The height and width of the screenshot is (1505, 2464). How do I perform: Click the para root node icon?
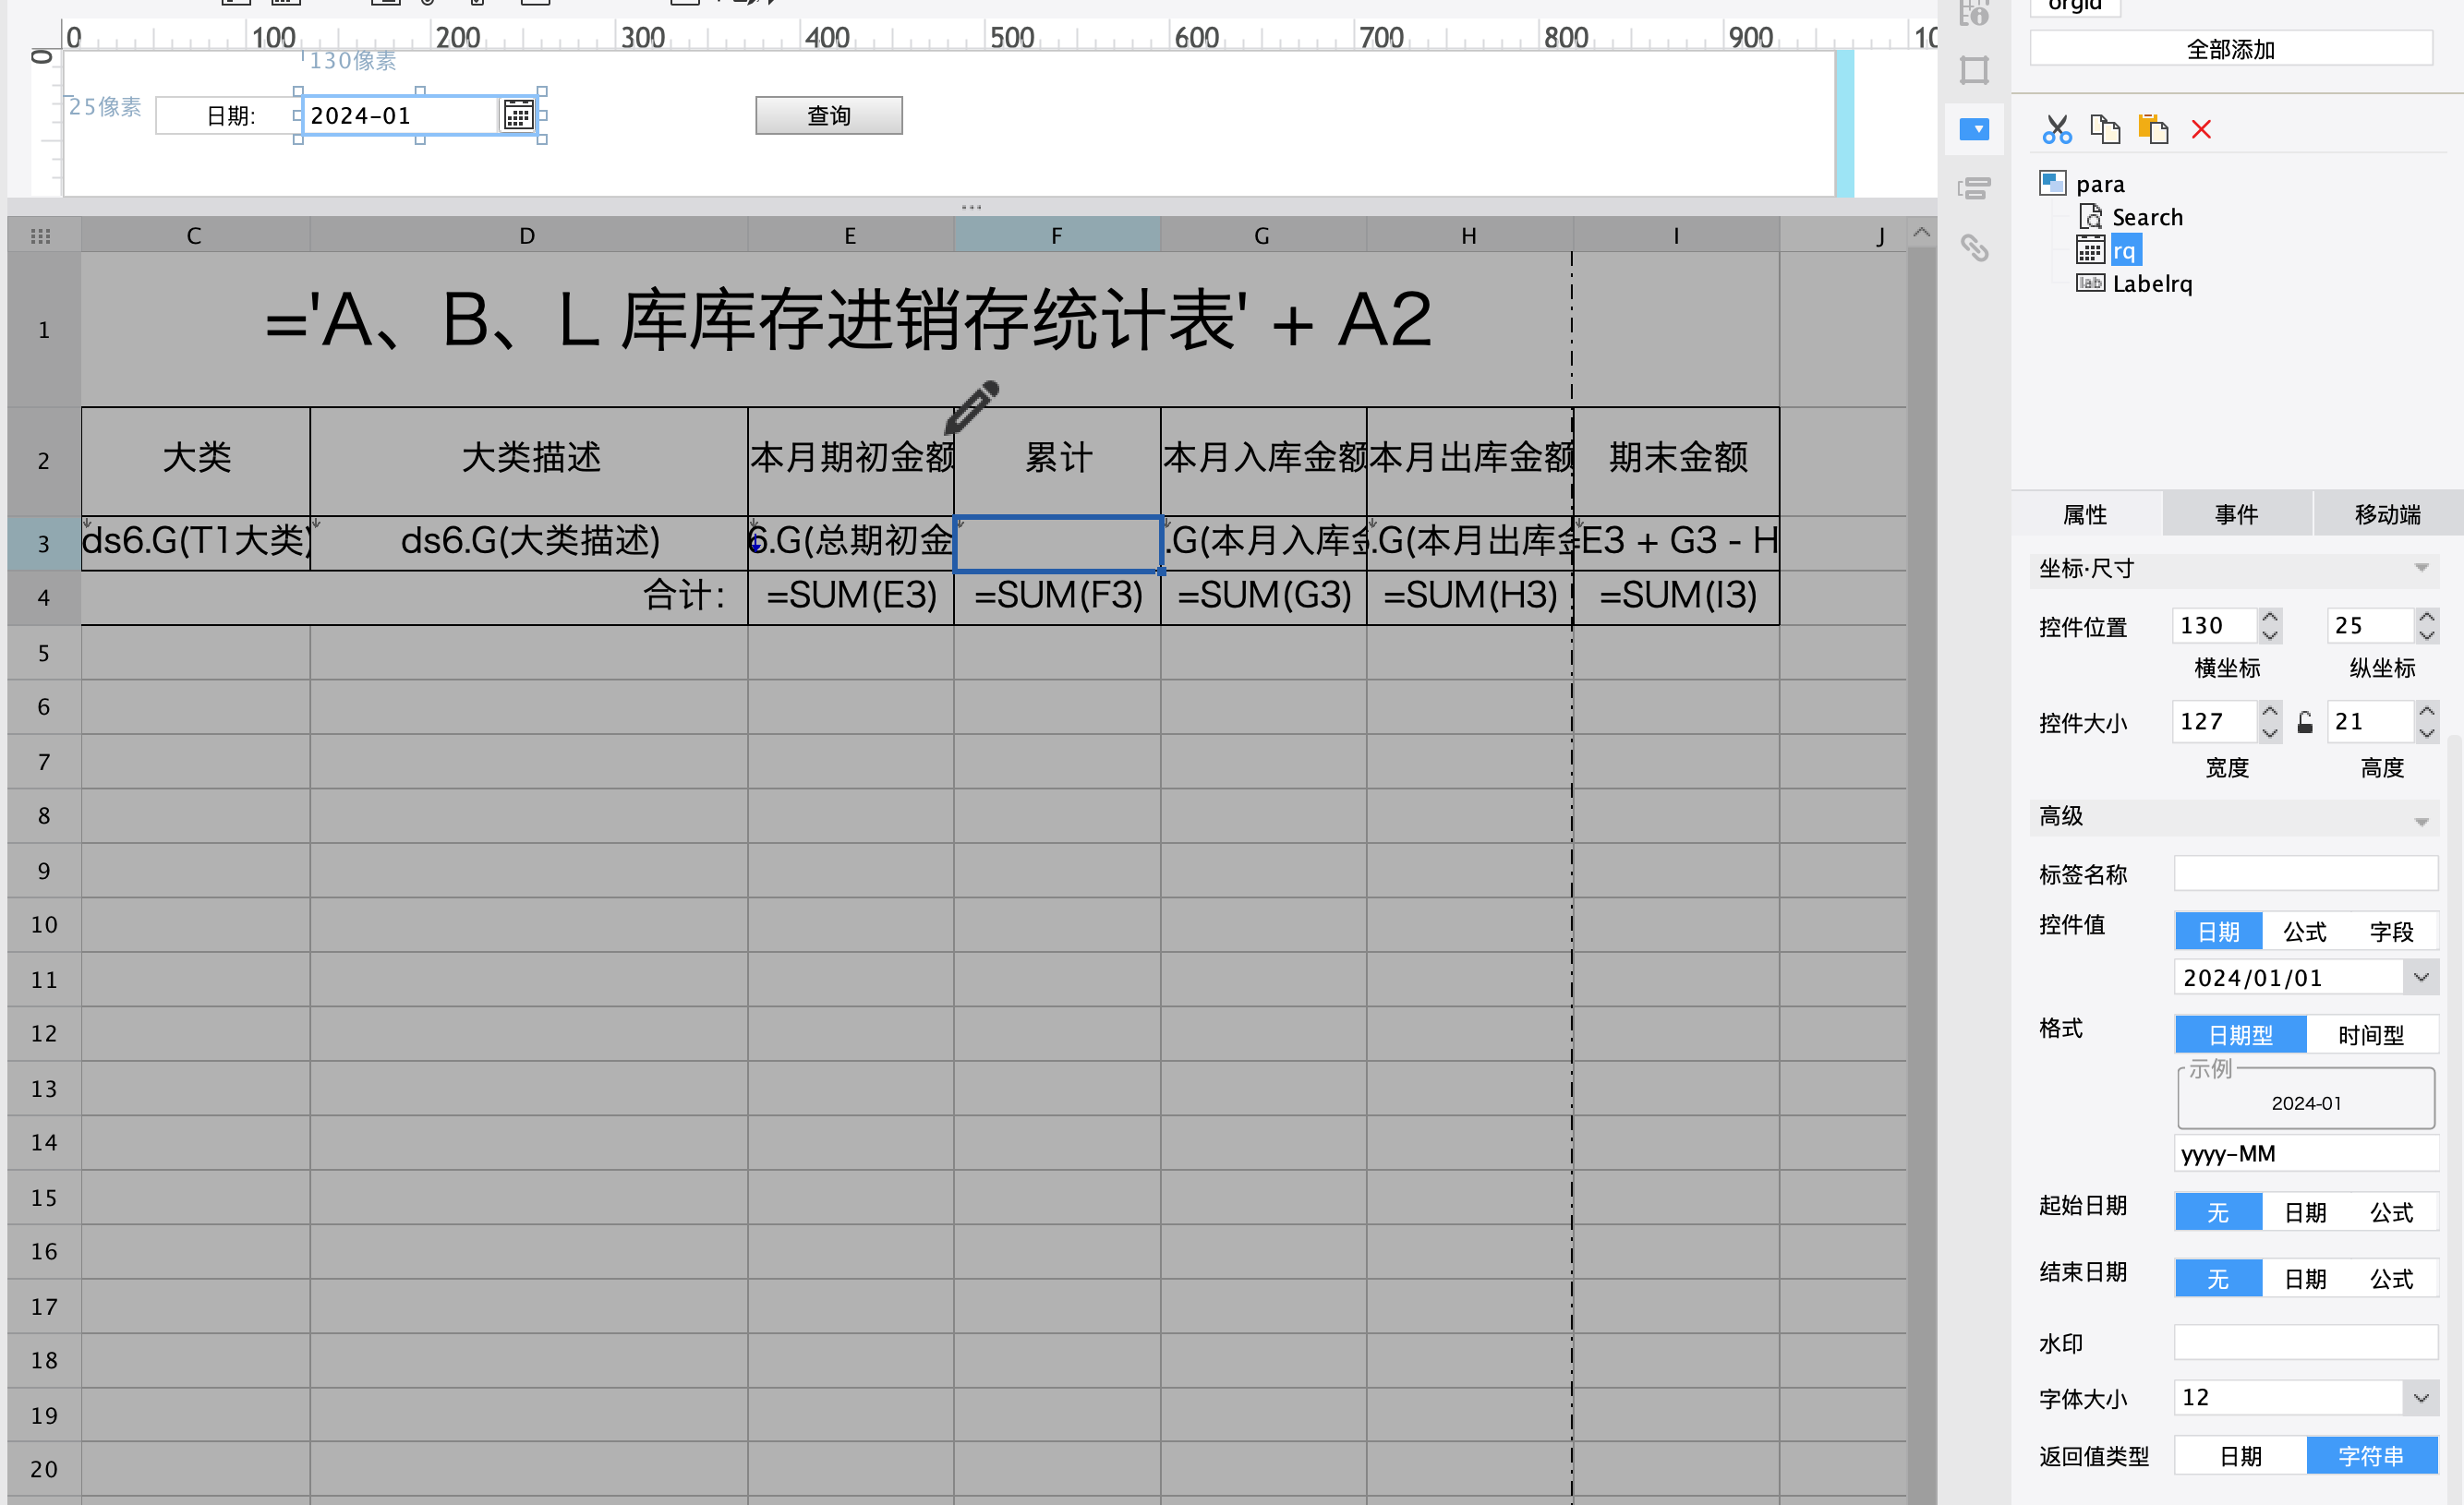pos(2053,183)
